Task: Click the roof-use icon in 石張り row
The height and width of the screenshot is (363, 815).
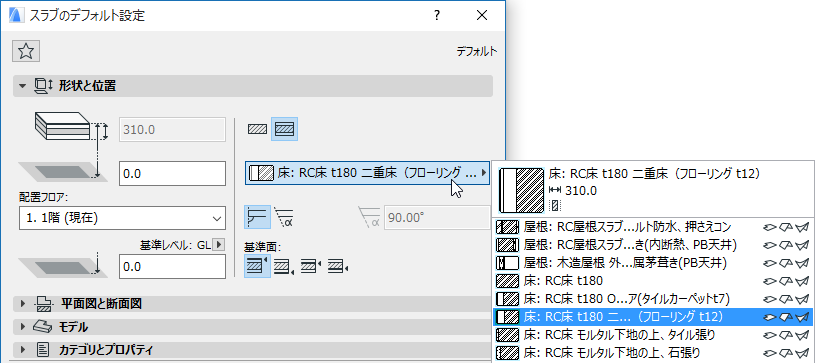Action: (x=803, y=352)
